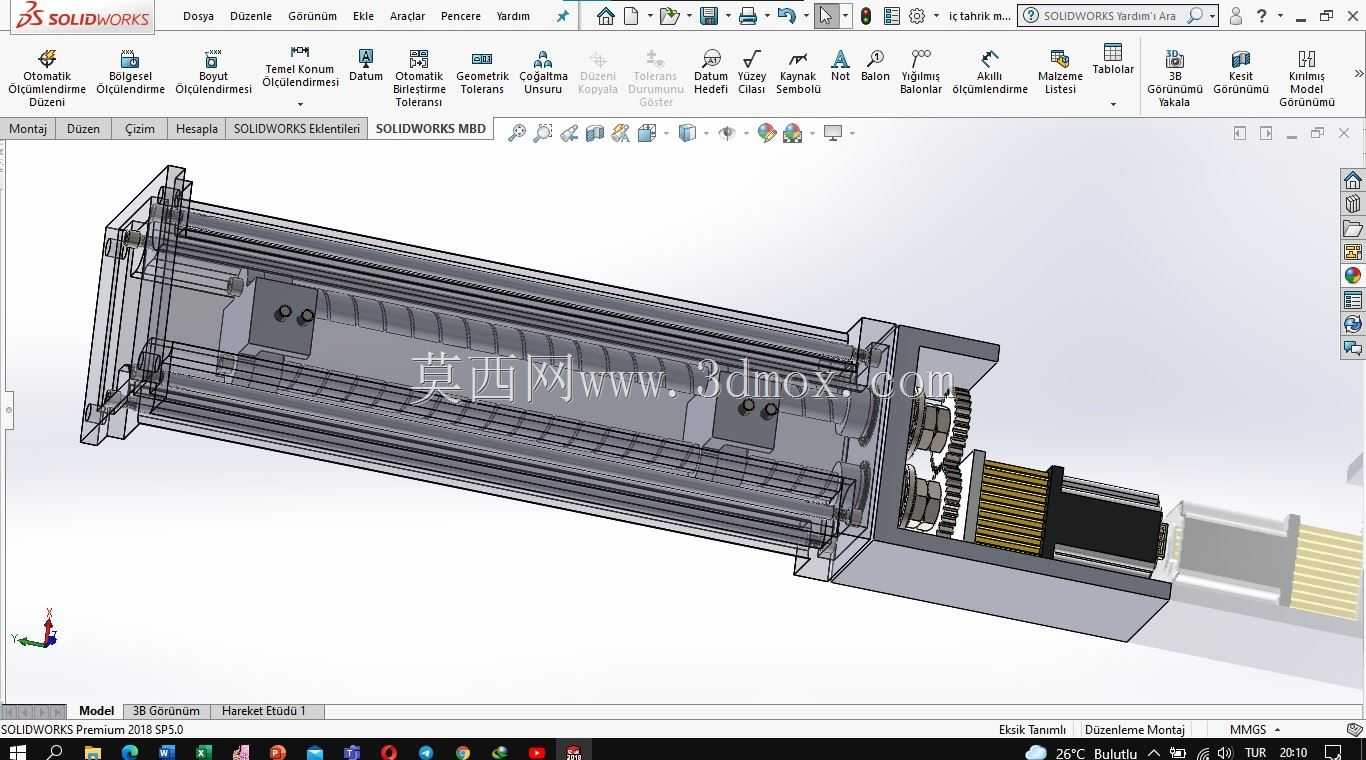Click Zoom to Fit in view toolbar
1366x760 pixels.
pyautogui.click(x=517, y=133)
